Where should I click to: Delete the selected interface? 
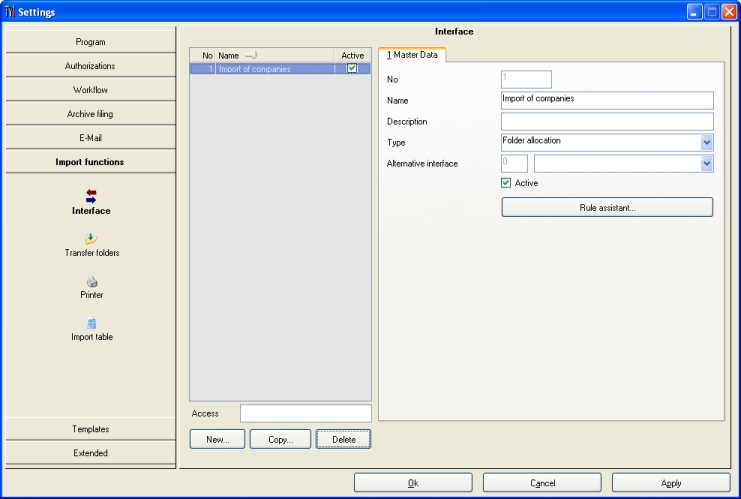coord(344,439)
